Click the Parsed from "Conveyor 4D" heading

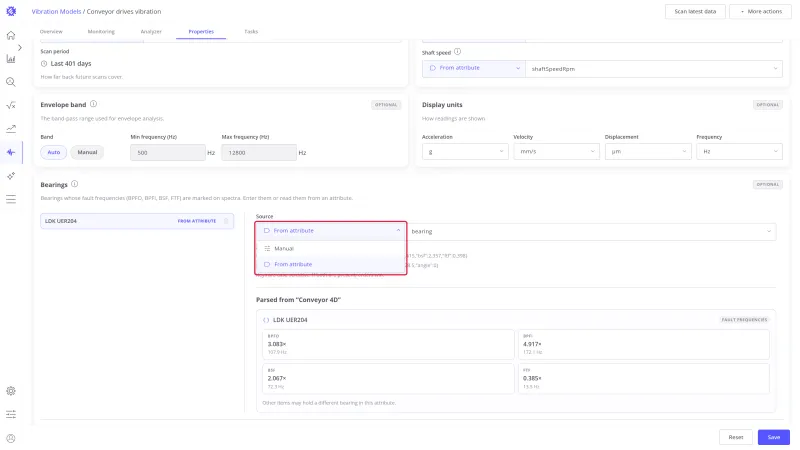pos(298,300)
